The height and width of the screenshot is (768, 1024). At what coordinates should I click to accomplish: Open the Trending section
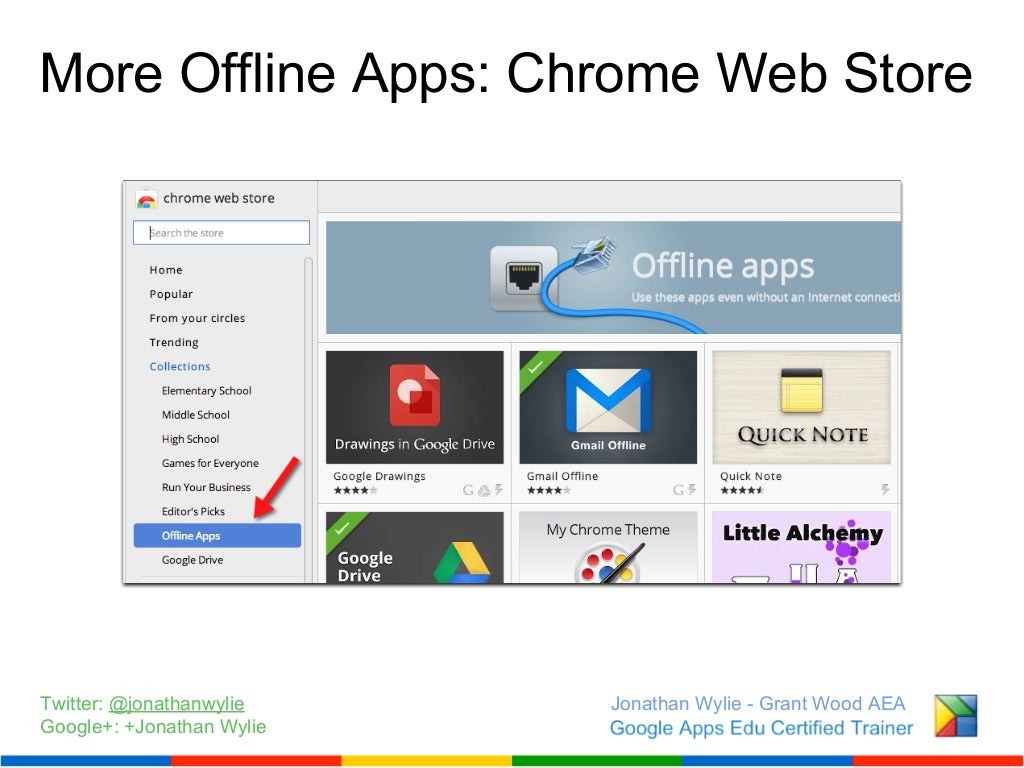point(174,342)
